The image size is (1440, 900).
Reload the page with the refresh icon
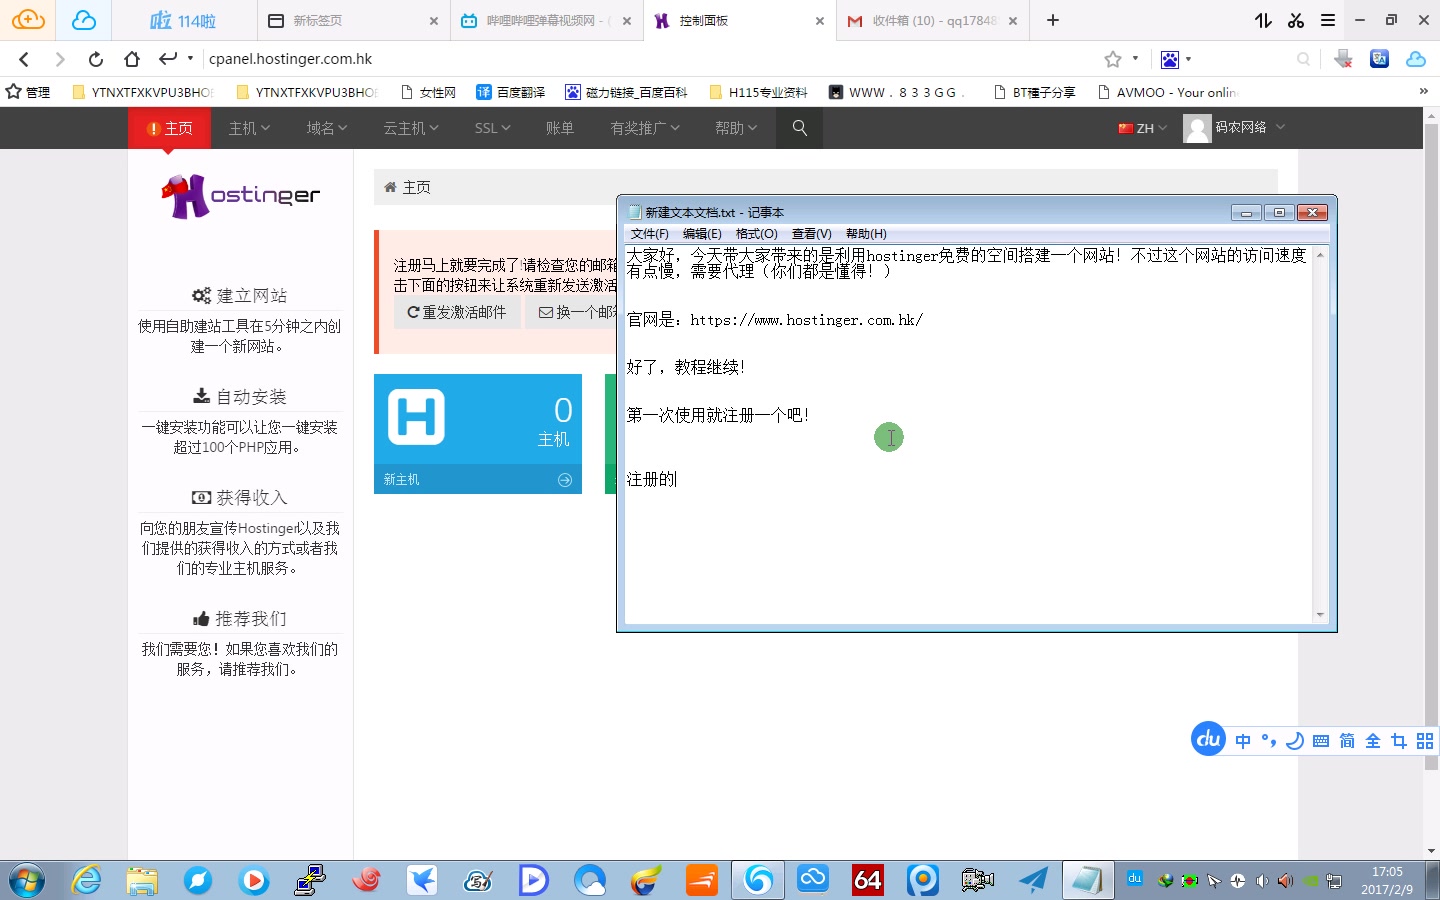tap(95, 59)
